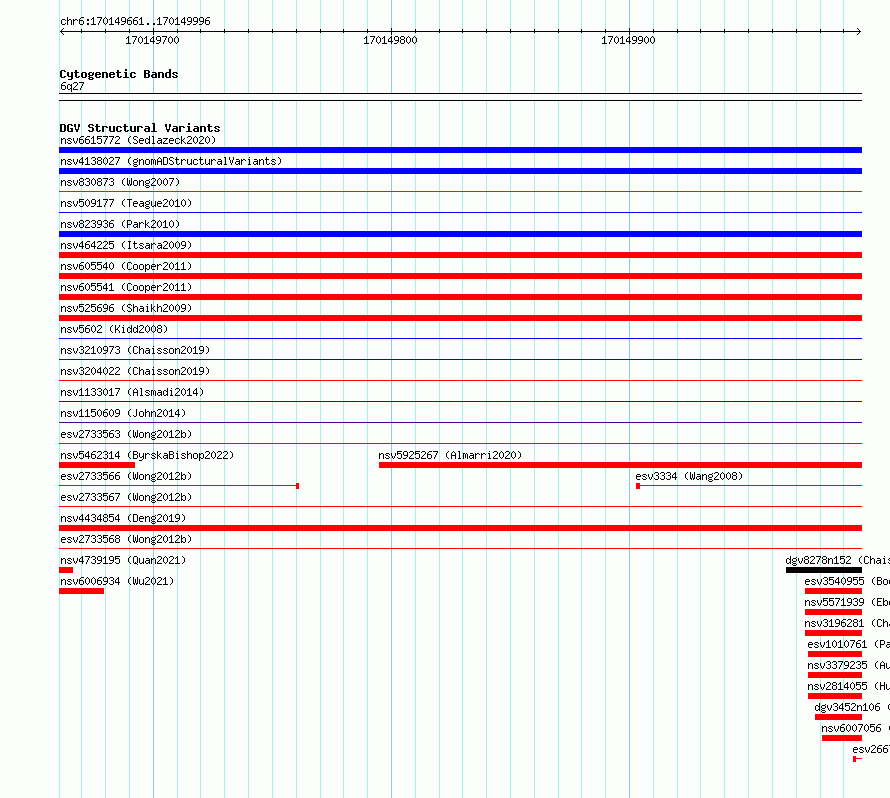This screenshot has width=890, height=798.
Task: Click esv2733566 (Wong2012b) label
Action: [x=126, y=476]
